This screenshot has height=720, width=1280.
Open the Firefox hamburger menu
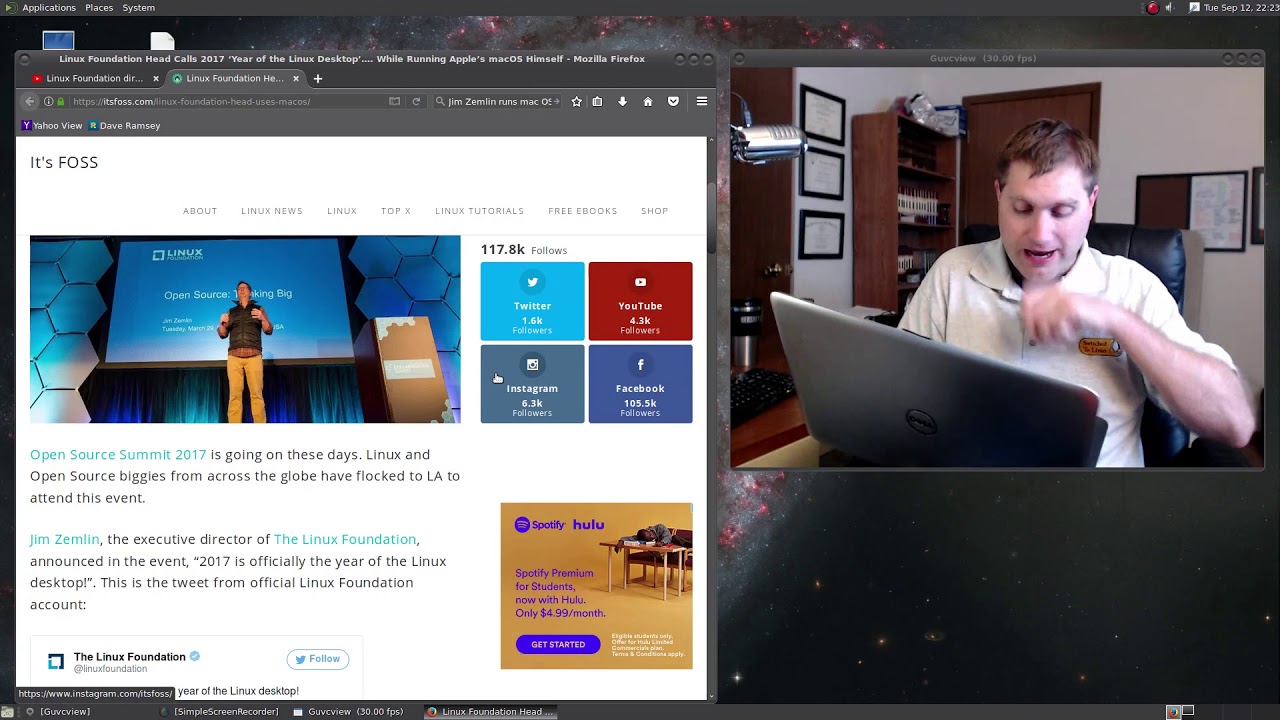pyautogui.click(x=702, y=101)
